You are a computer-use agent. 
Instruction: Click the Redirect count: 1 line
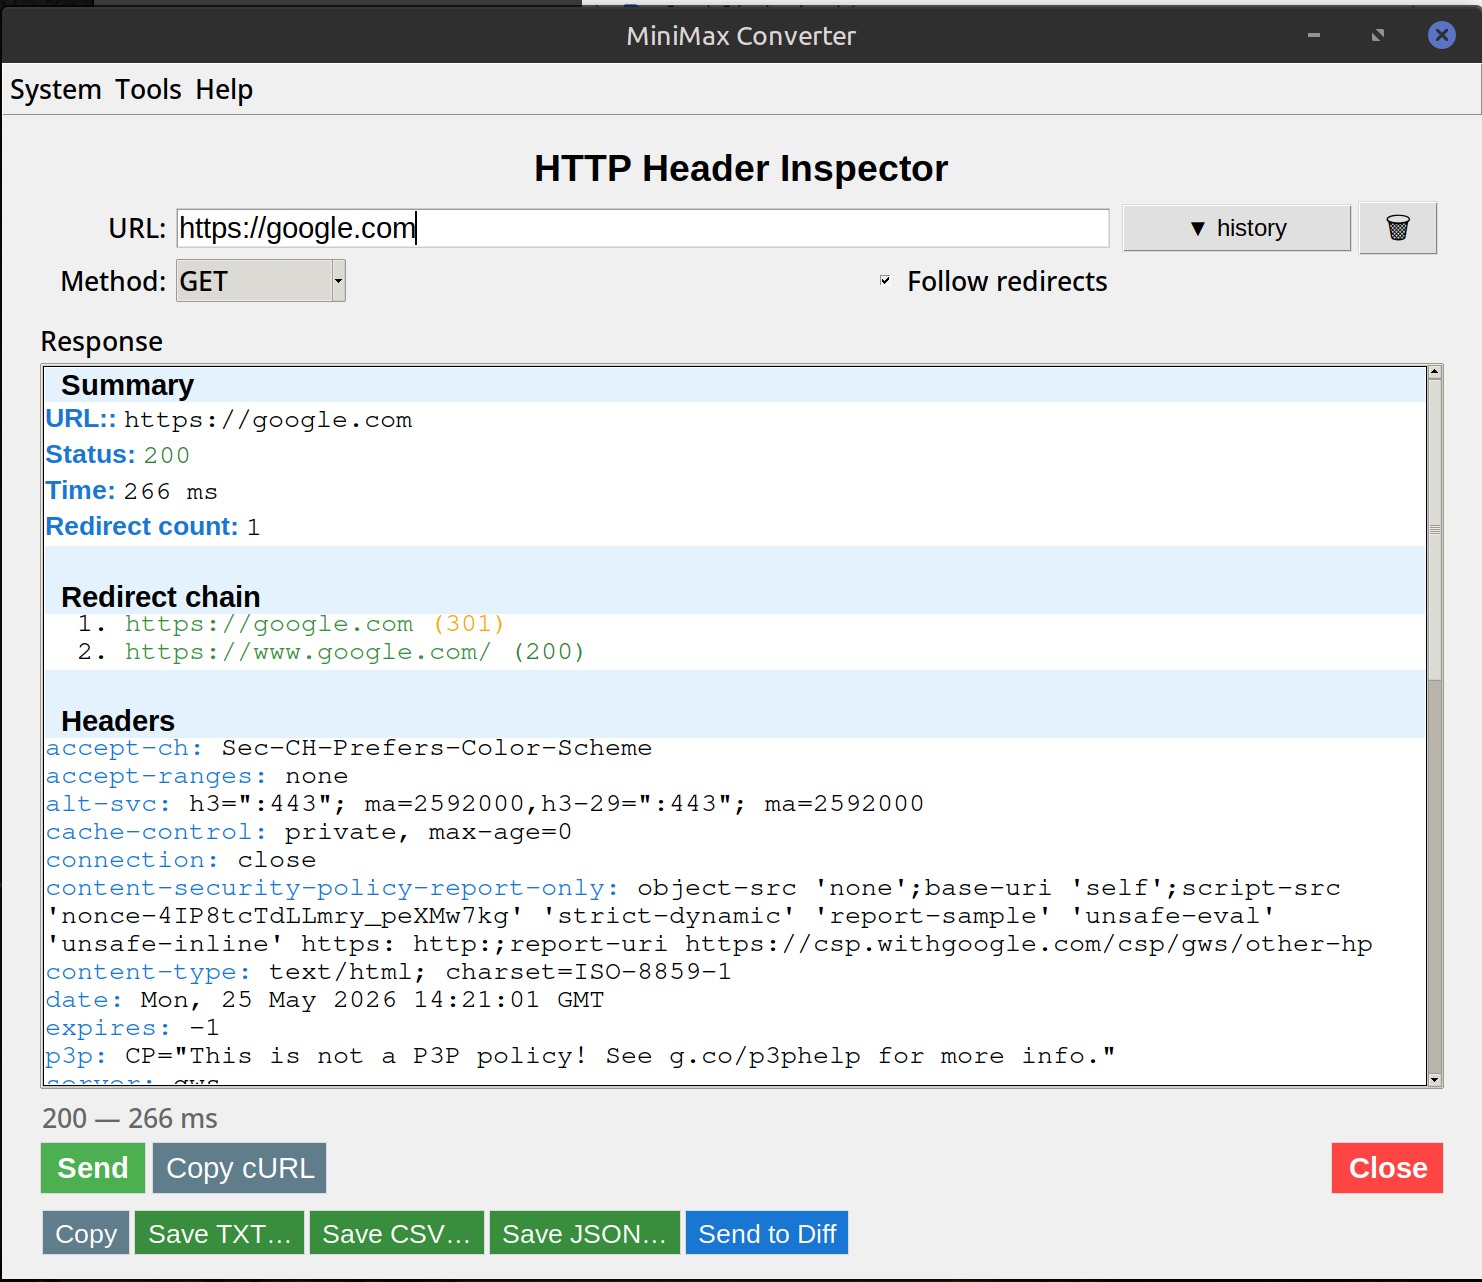click(x=153, y=527)
